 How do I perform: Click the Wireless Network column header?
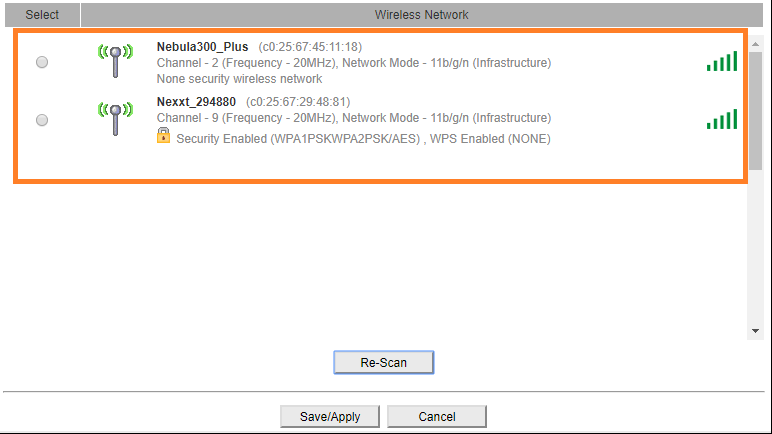(421, 15)
